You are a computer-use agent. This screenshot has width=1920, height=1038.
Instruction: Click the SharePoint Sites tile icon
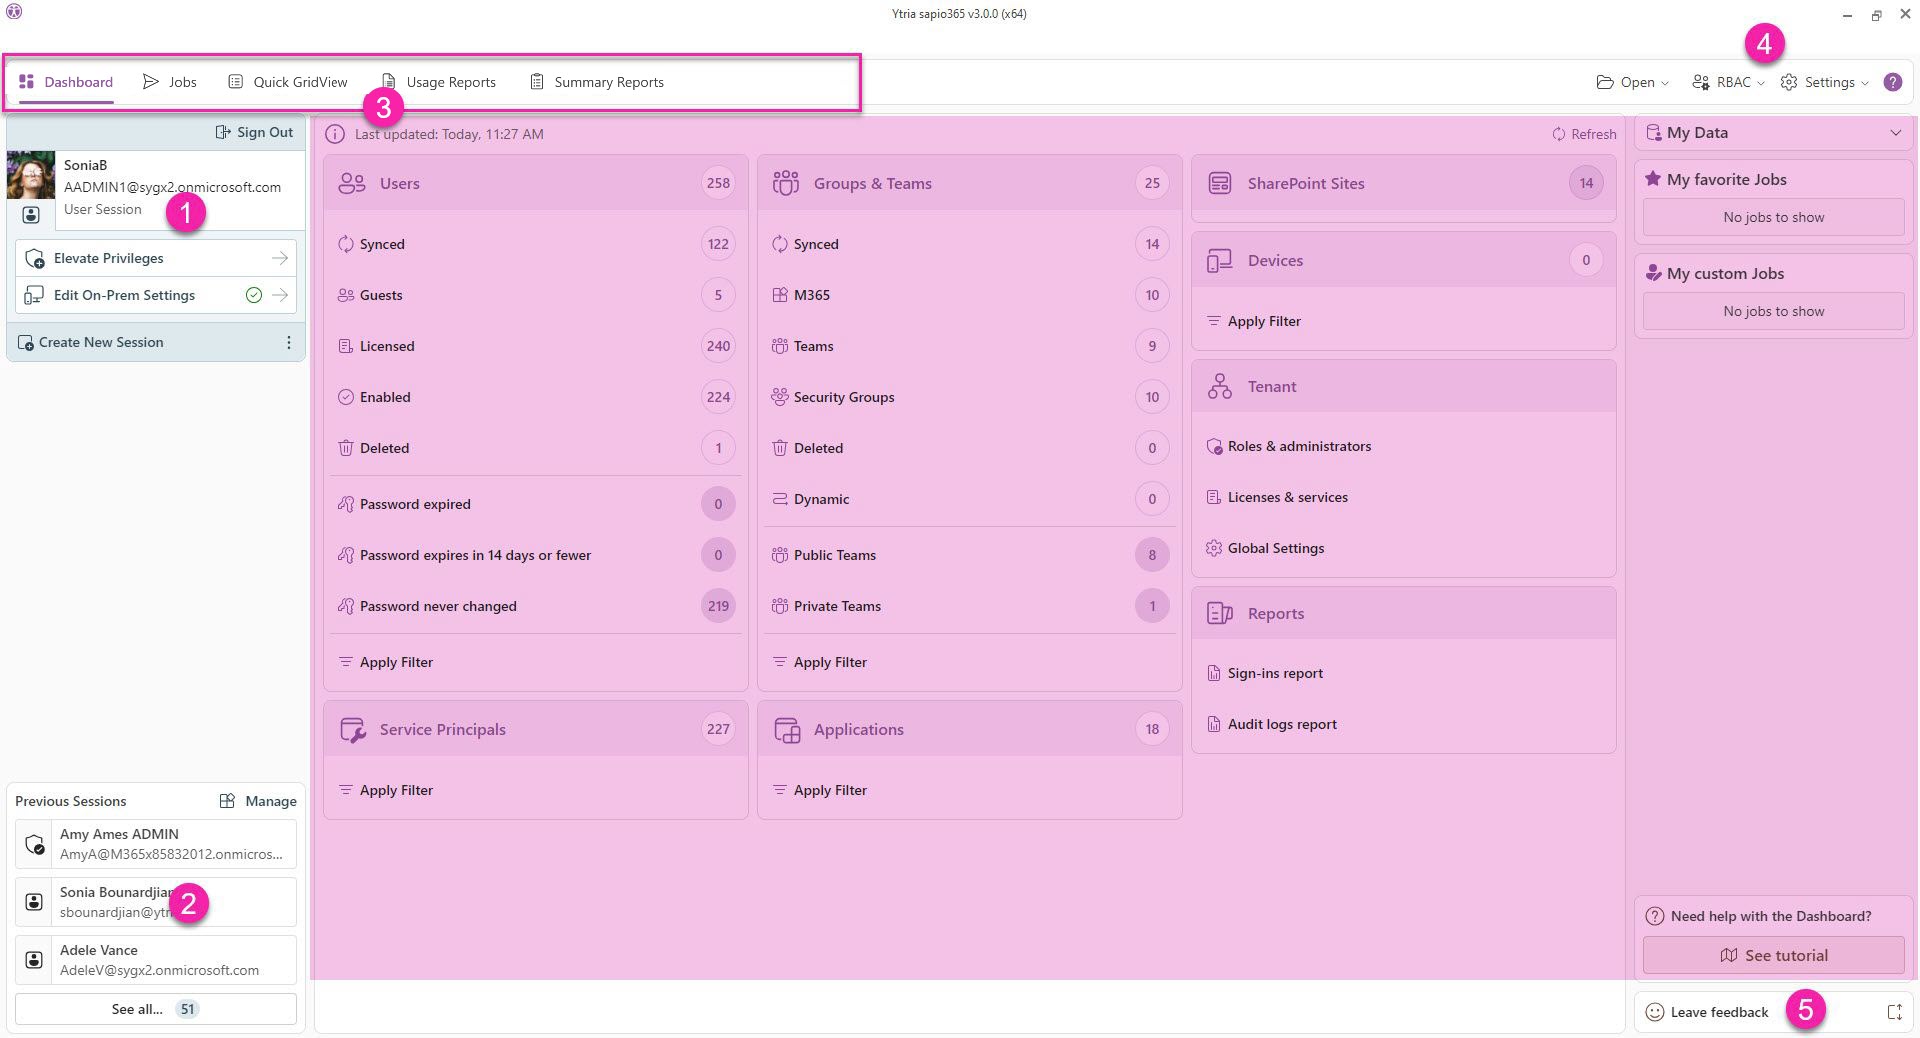(x=1219, y=183)
